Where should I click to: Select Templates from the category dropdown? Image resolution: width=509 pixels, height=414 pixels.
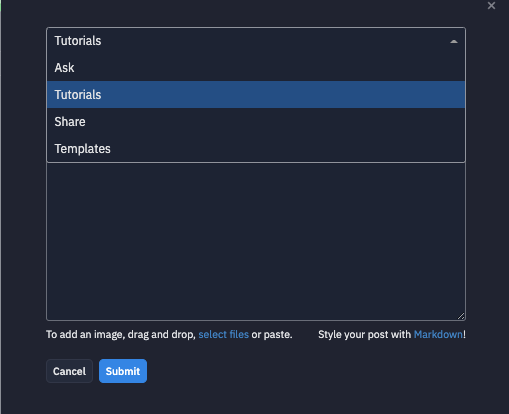coord(256,149)
